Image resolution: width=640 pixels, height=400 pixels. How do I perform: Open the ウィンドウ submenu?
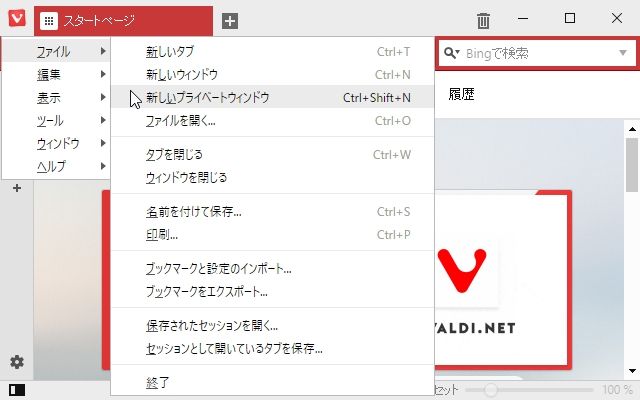56,143
